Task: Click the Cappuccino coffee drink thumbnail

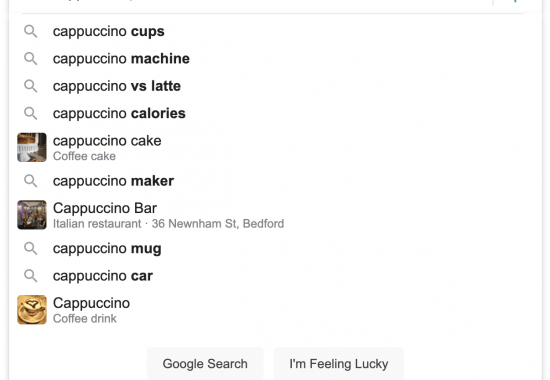Action: pos(32,309)
